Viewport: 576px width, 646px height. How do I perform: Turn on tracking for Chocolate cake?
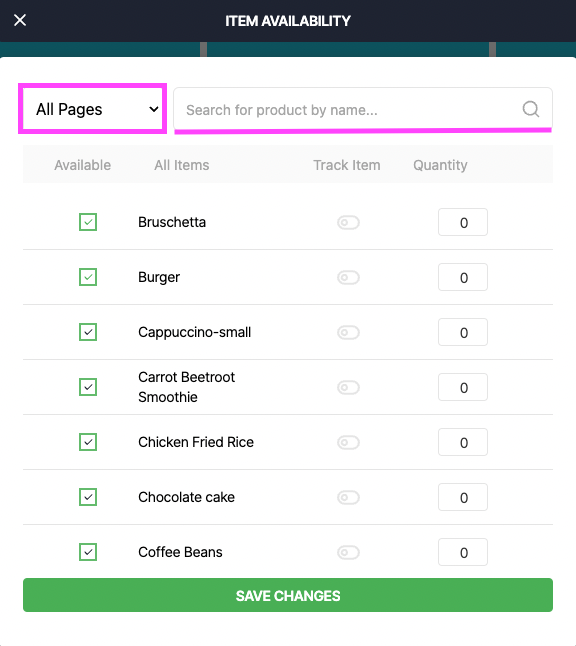348,497
